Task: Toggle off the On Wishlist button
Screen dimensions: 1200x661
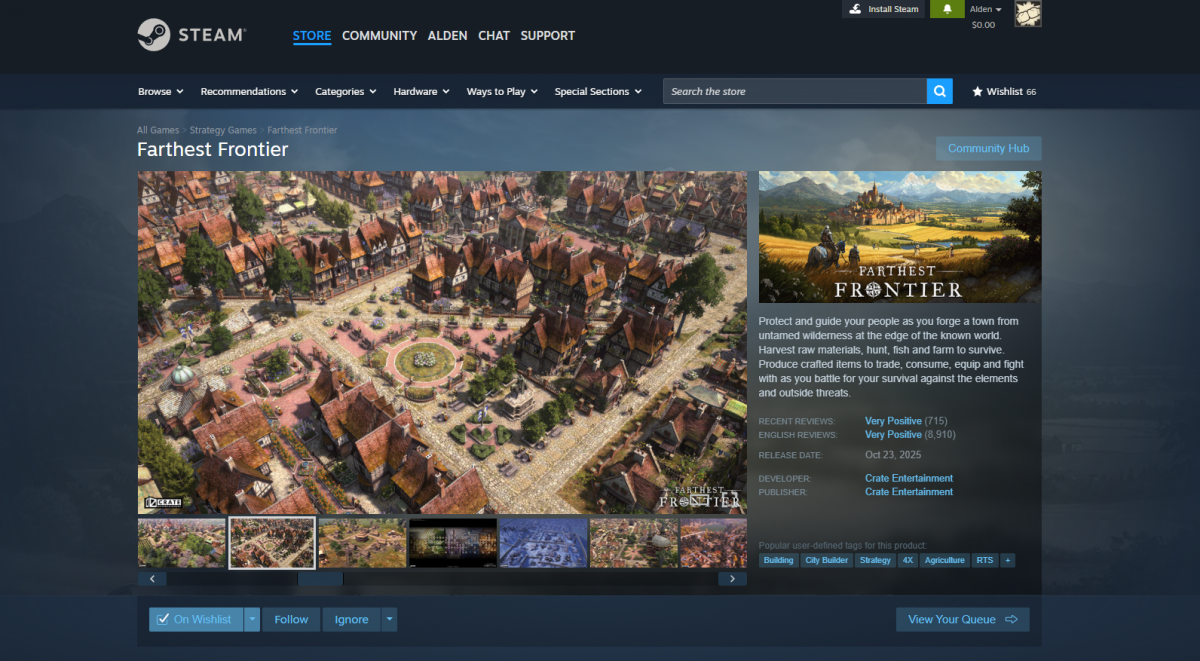Action: tap(195, 619)
